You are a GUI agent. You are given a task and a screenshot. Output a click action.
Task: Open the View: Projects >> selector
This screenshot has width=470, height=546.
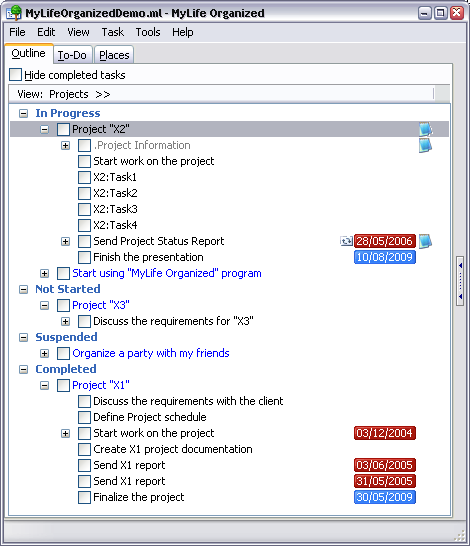tap(64, 94)
